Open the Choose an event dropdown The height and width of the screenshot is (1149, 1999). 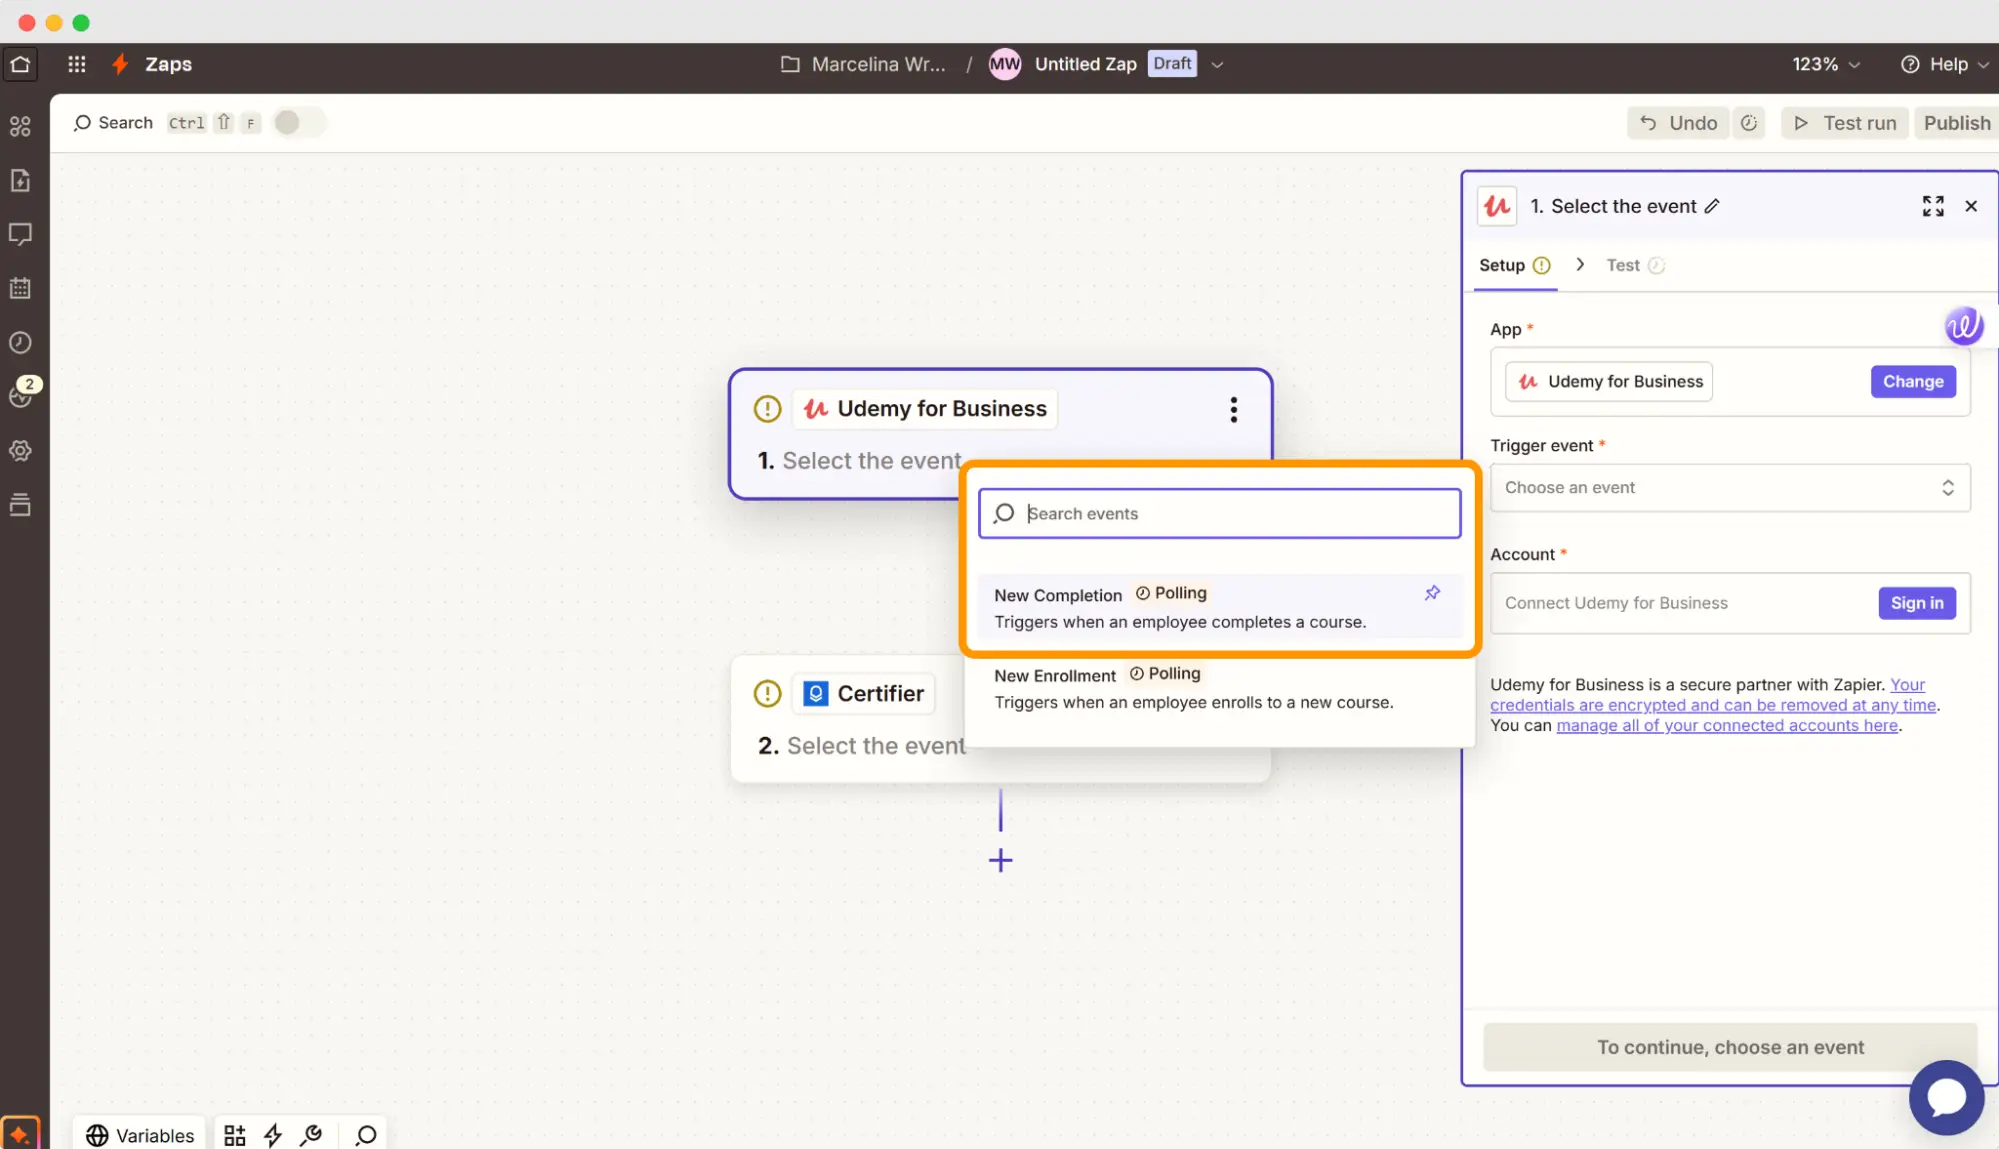tap(1729, 487)
